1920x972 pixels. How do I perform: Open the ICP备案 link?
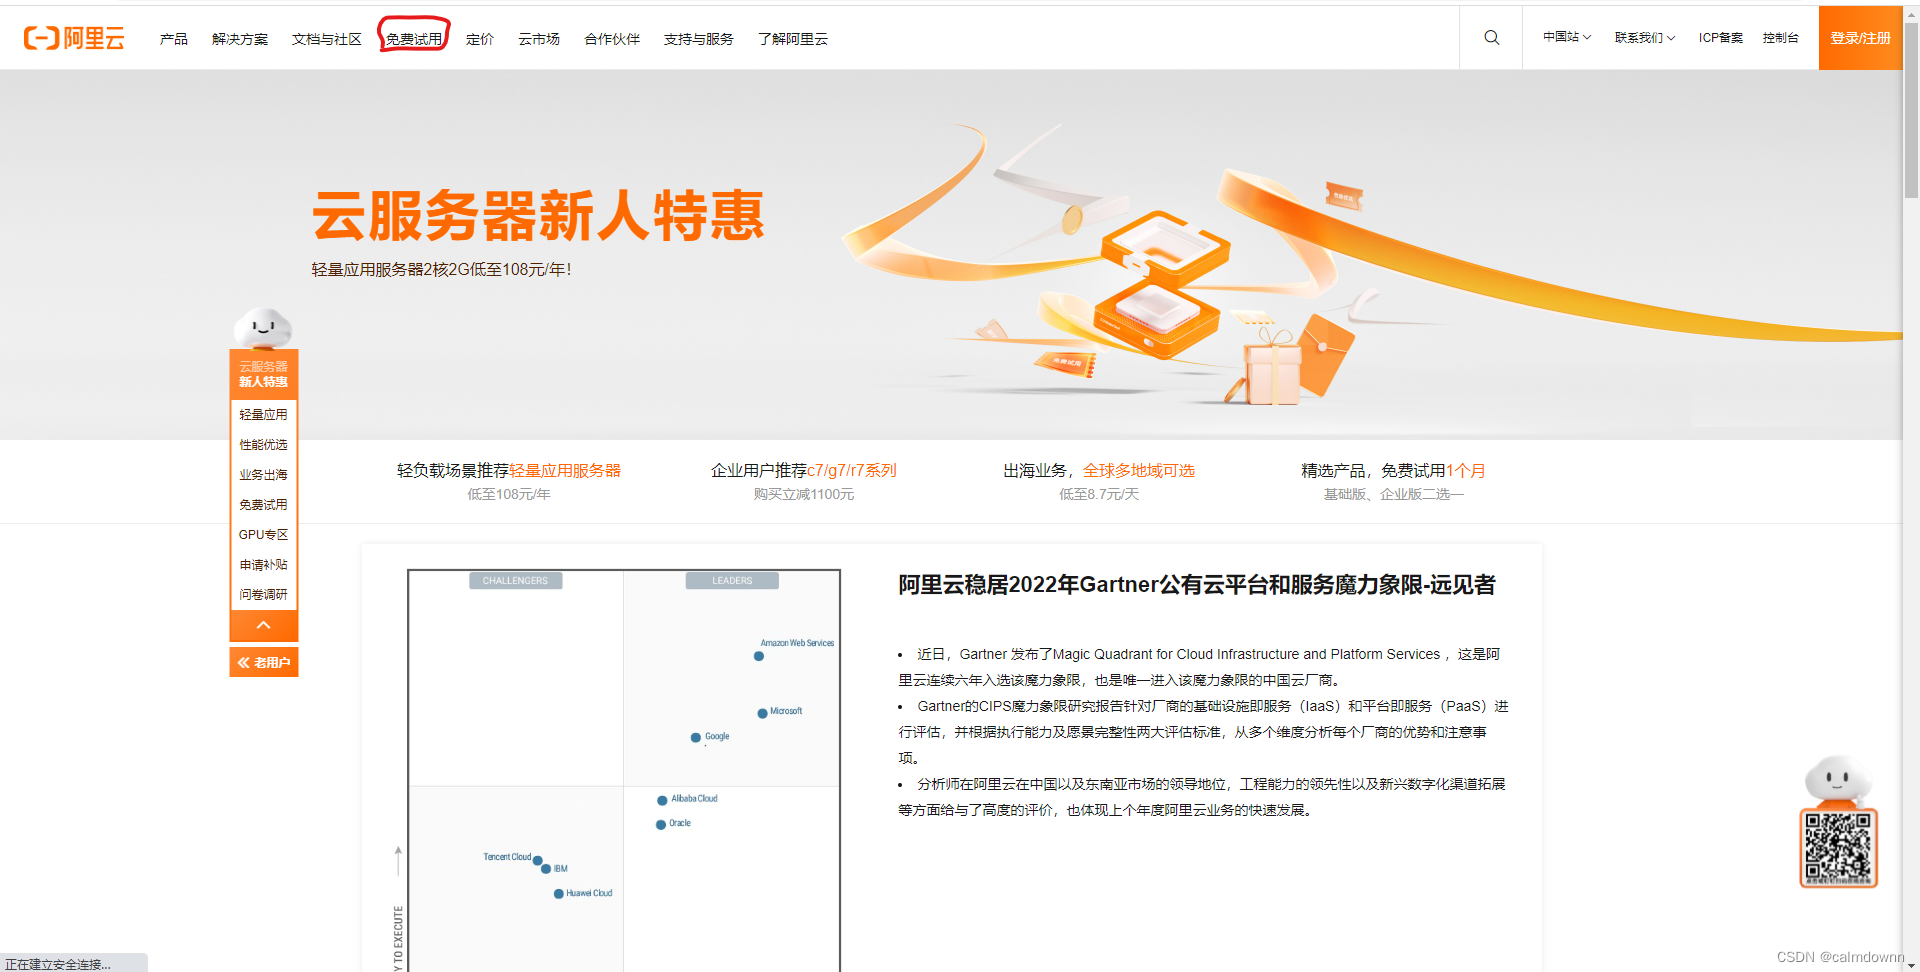(1721, 37)
